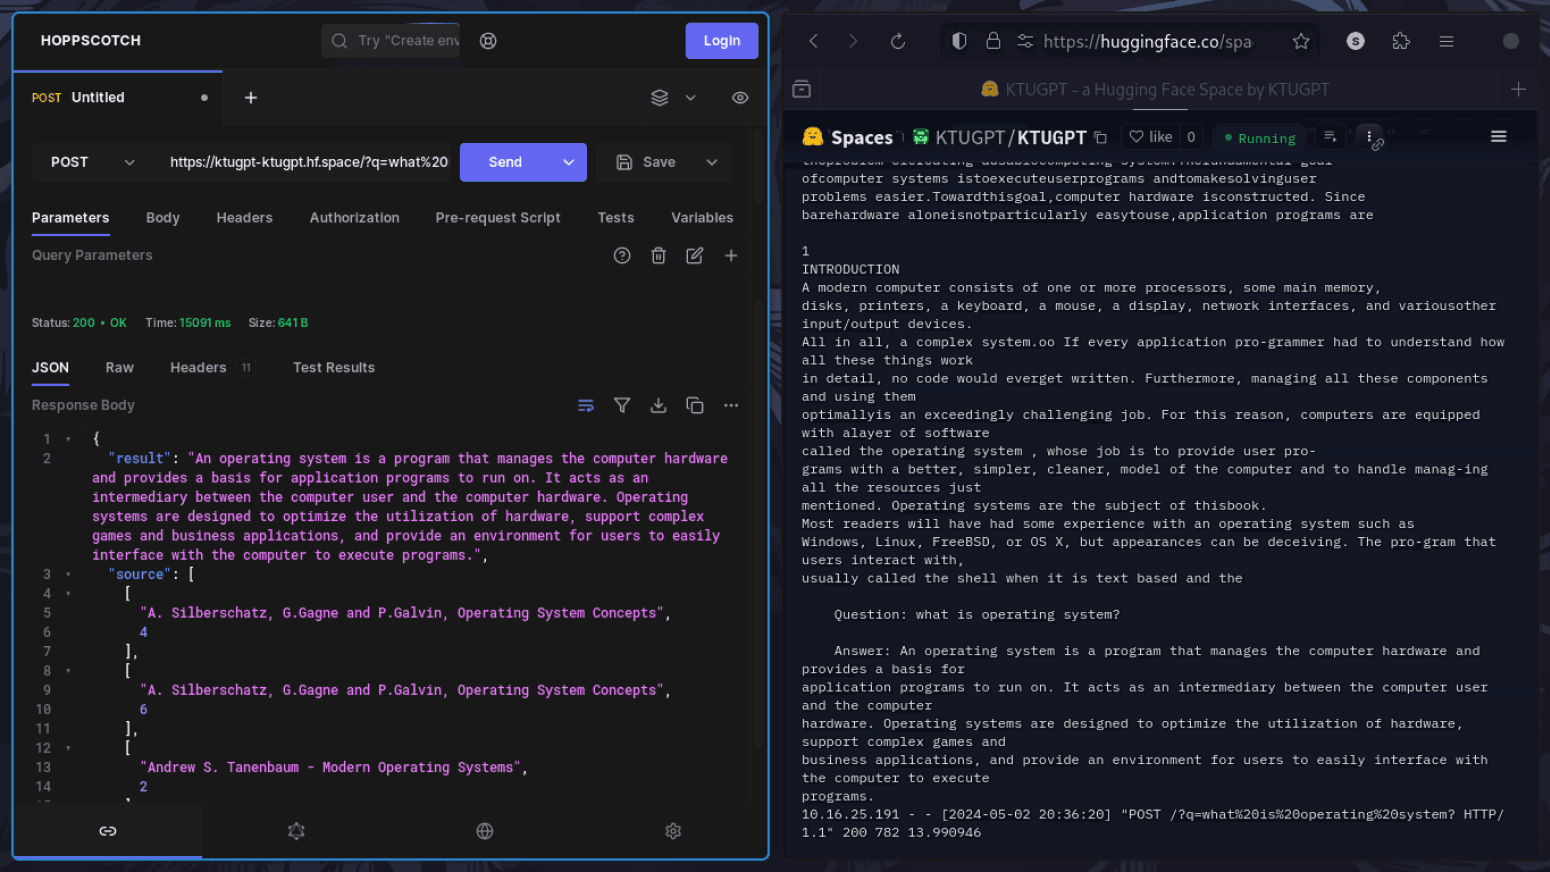Toggle the eye preview icon in Hoppscotch
The width and height of the screenshot is (1550, 872).
pyautogui.click(x=740, y=98)
